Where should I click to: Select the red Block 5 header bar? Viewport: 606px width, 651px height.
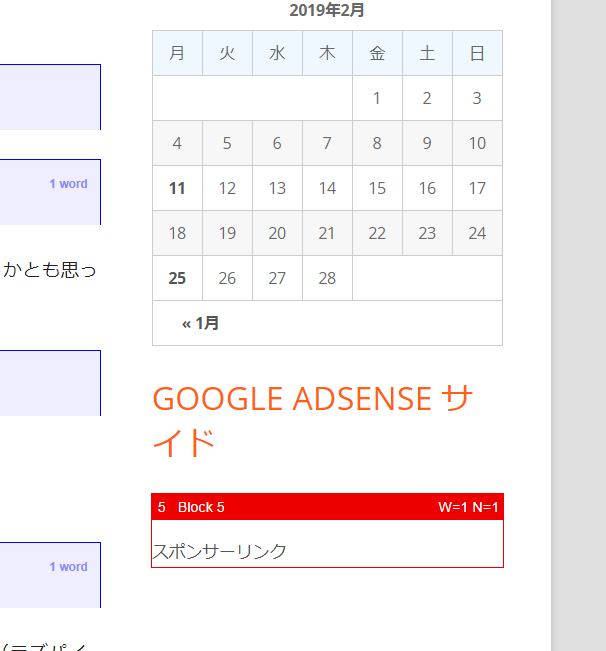(x=327, y=507)
